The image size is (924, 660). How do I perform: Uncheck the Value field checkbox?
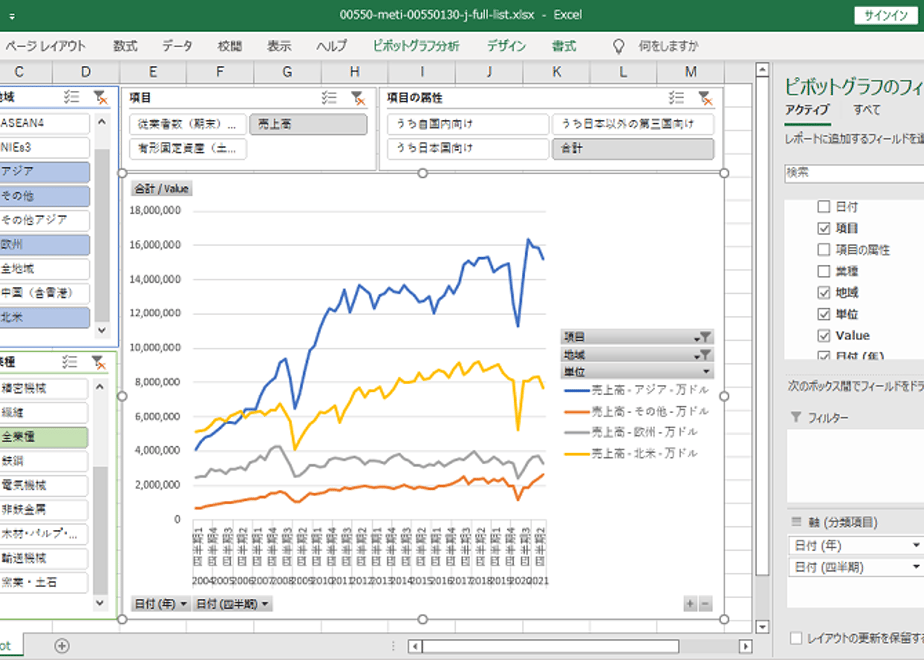pyautogui.click(x=824, y=335)
